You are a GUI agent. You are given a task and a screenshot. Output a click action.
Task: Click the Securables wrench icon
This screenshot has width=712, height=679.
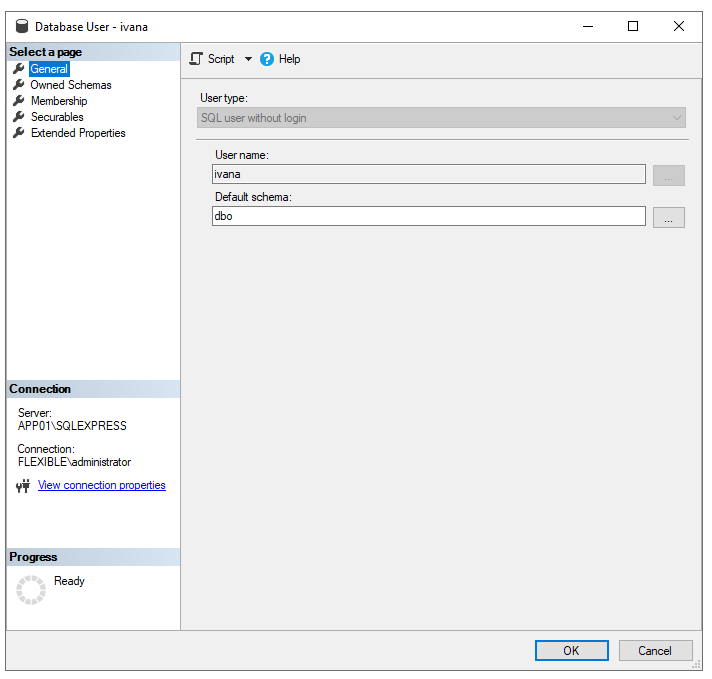coord(18,117)
